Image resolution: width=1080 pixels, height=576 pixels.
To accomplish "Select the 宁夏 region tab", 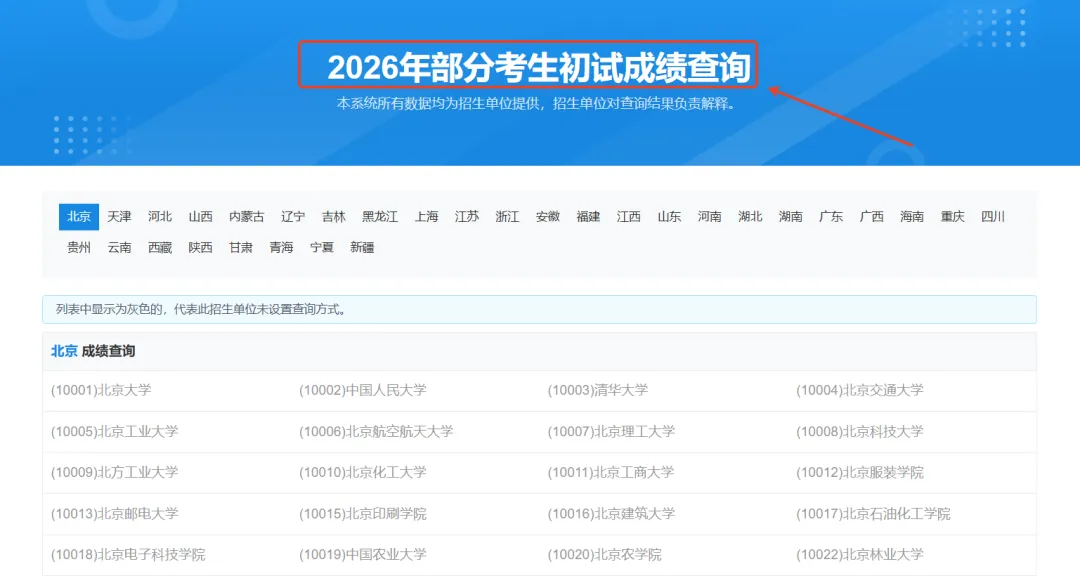I will click(x=322, y=247).
